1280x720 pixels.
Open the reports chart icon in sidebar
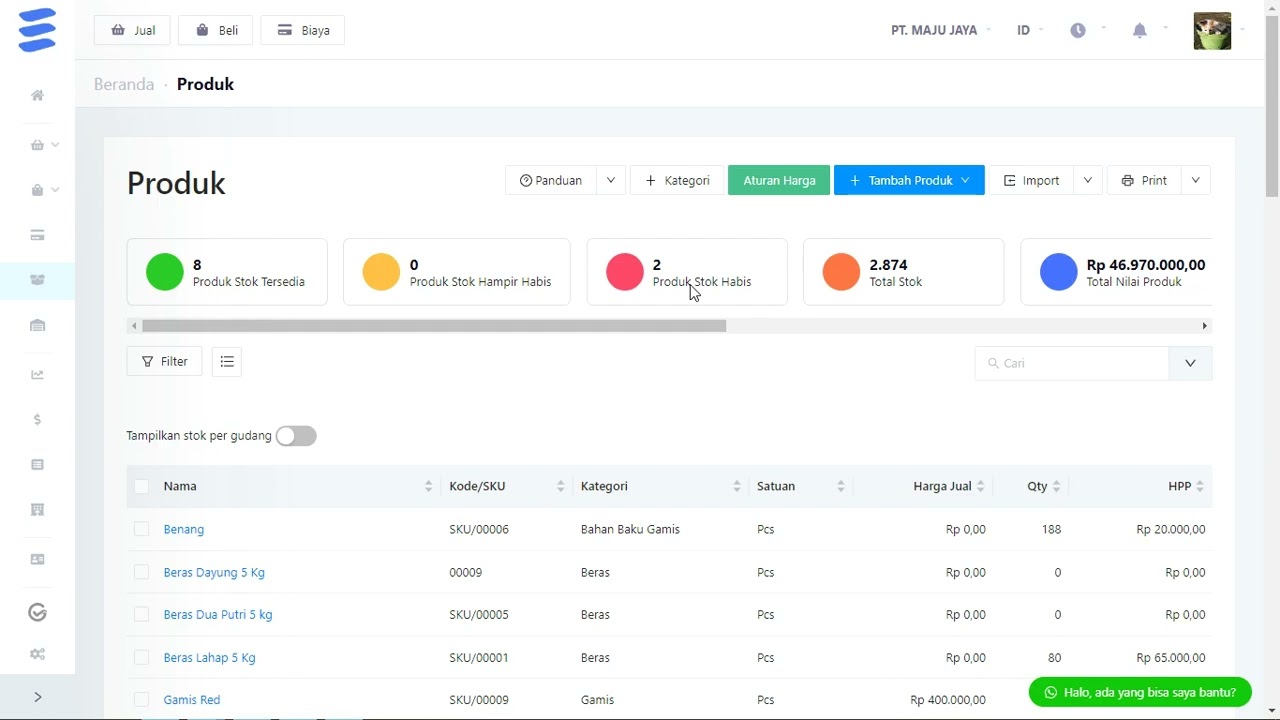point(37,375)
